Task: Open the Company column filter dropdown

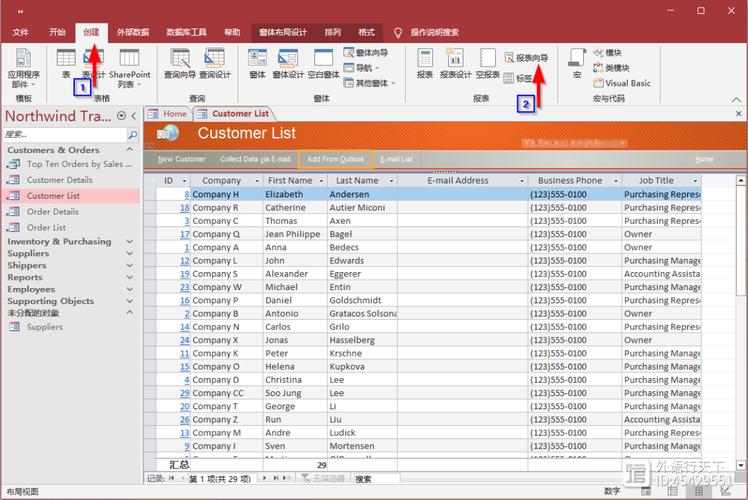Action: coord(257,181)
